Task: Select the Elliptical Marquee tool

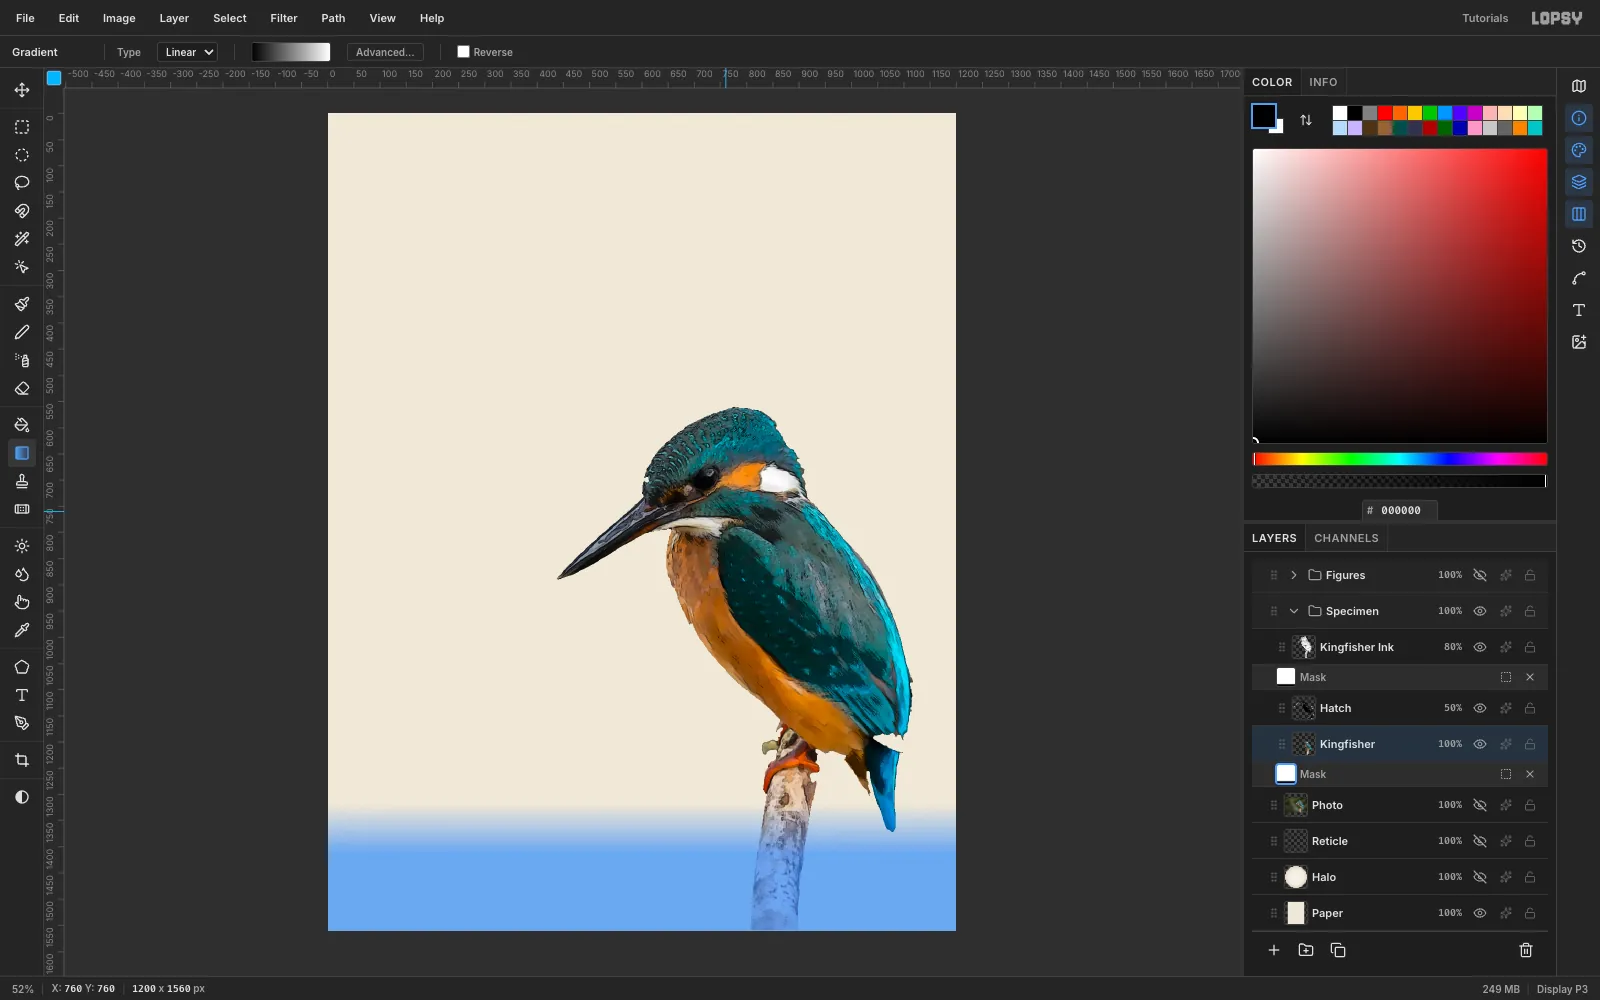Action: click(x=22, y=155)
